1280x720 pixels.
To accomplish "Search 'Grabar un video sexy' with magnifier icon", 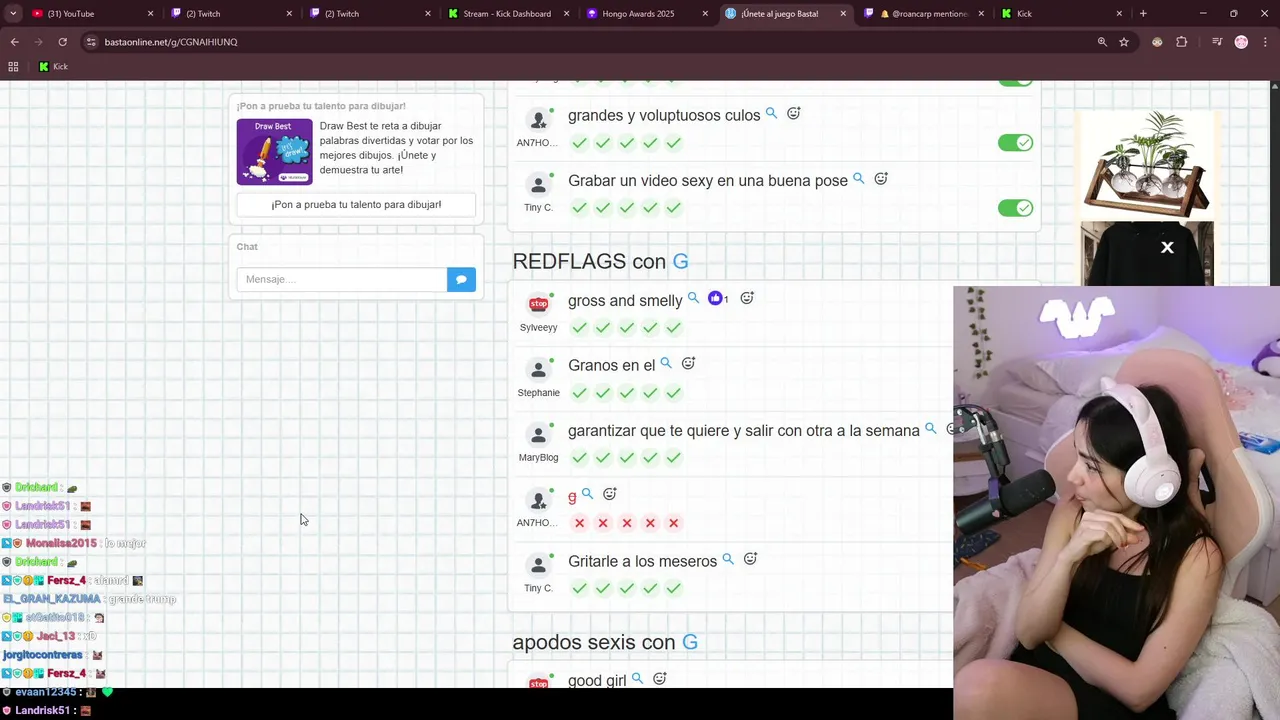I will coord(858,179).
